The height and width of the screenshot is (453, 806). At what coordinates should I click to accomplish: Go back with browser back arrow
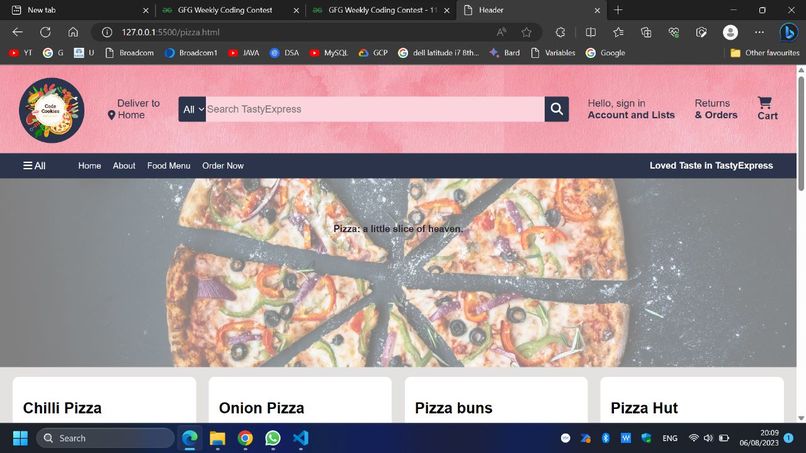click(x=17, y=32)
